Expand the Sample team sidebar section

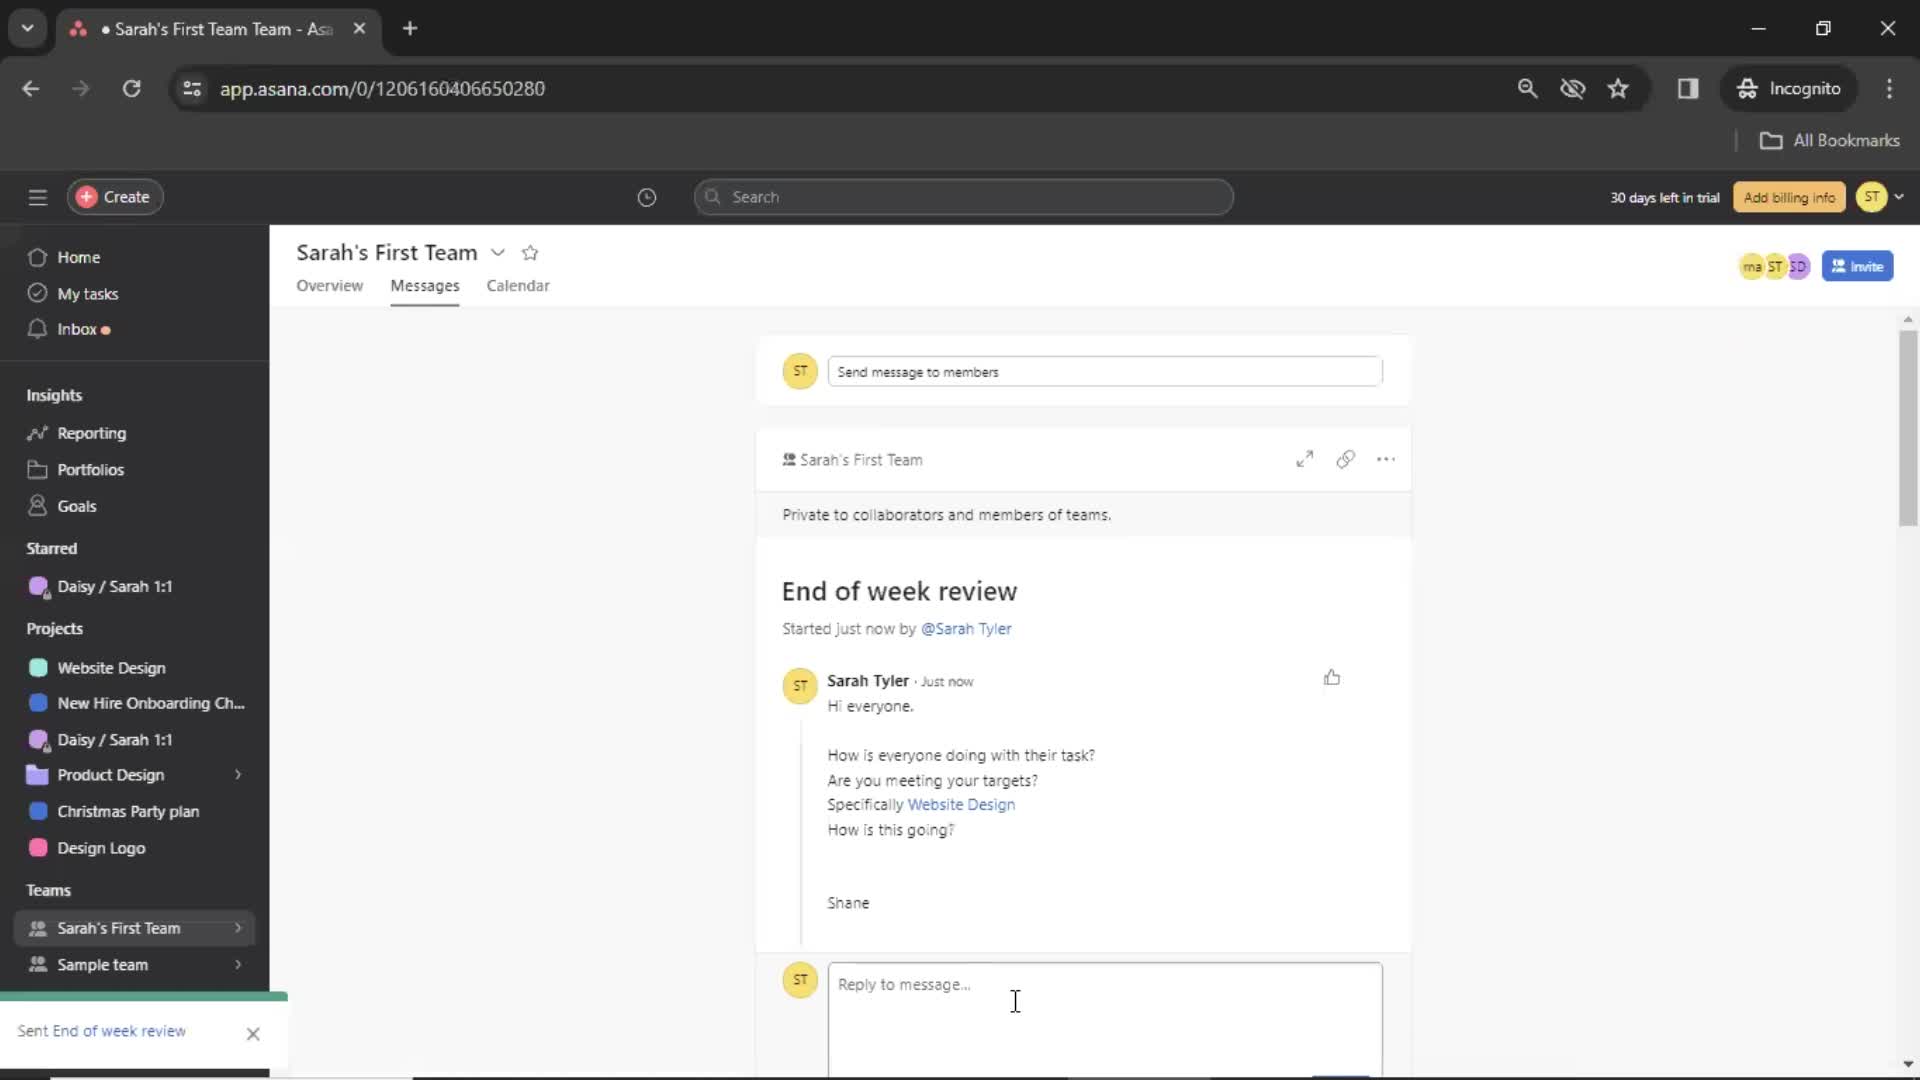[237, 964]
